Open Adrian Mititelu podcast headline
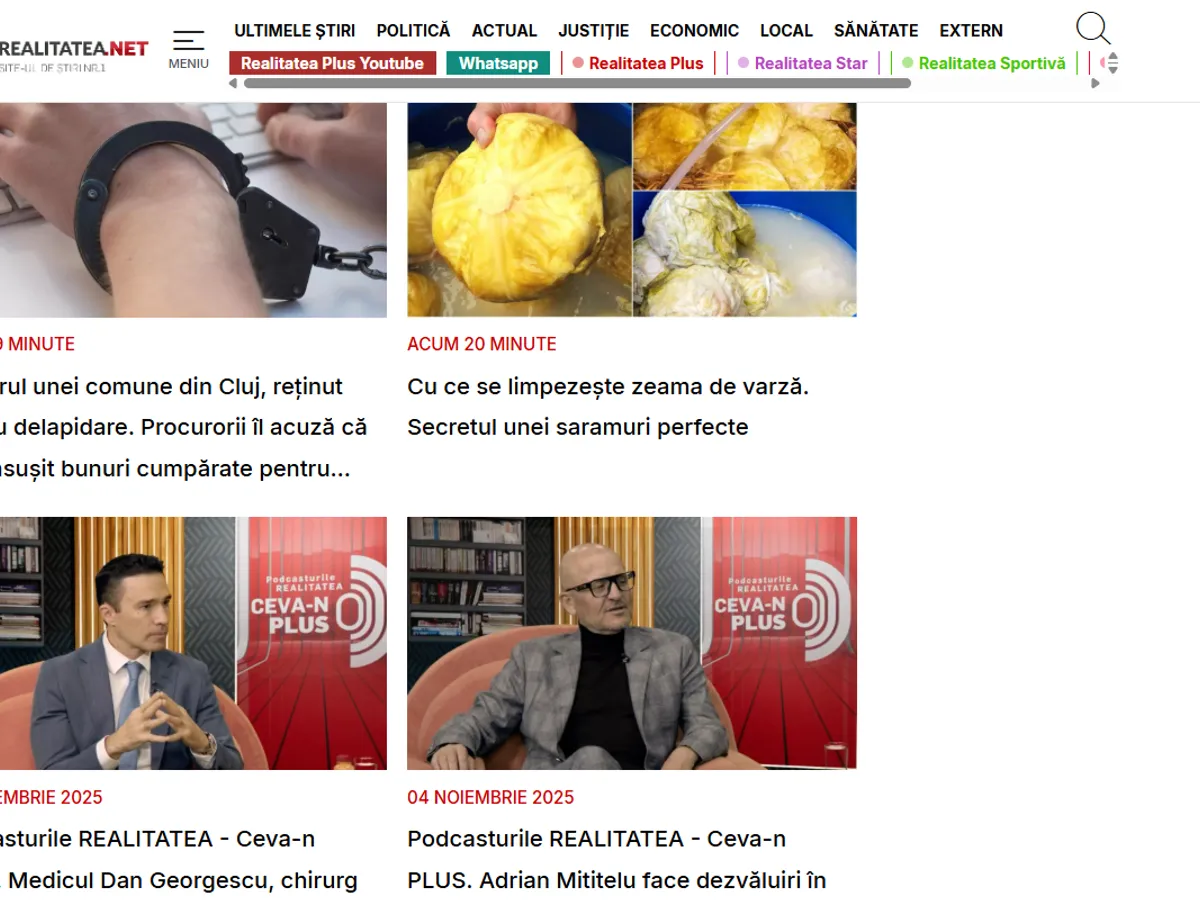1200x900 pixels. click(617, 860)
